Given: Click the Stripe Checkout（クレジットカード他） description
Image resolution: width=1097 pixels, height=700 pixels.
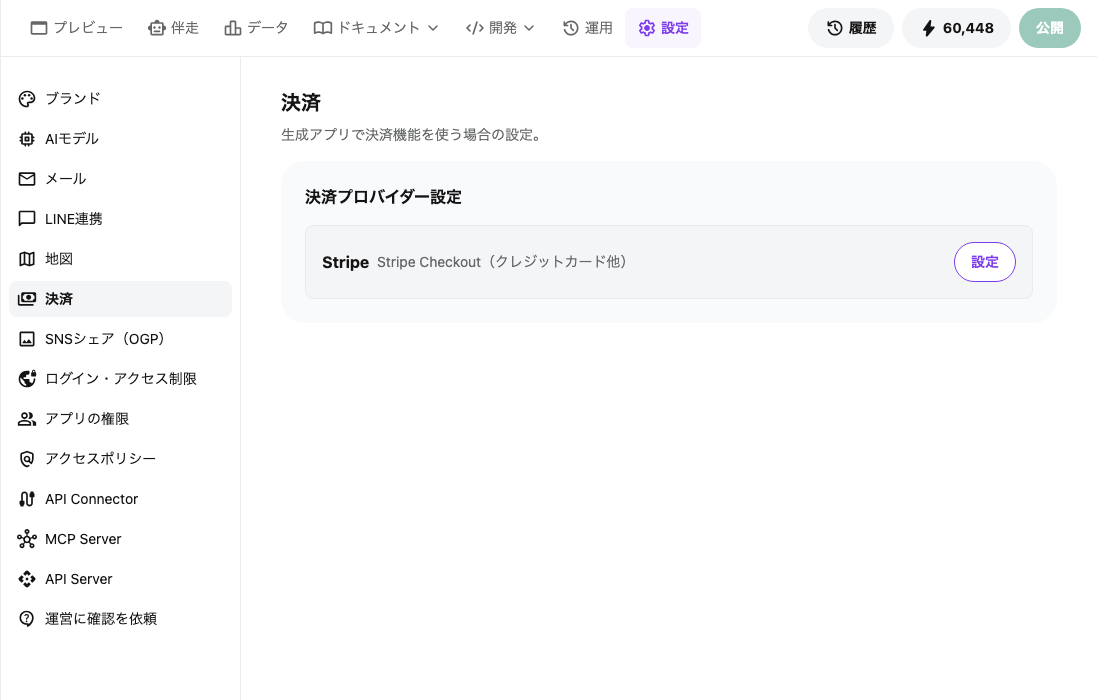Looking at the screenshot, I should (502, 262).
